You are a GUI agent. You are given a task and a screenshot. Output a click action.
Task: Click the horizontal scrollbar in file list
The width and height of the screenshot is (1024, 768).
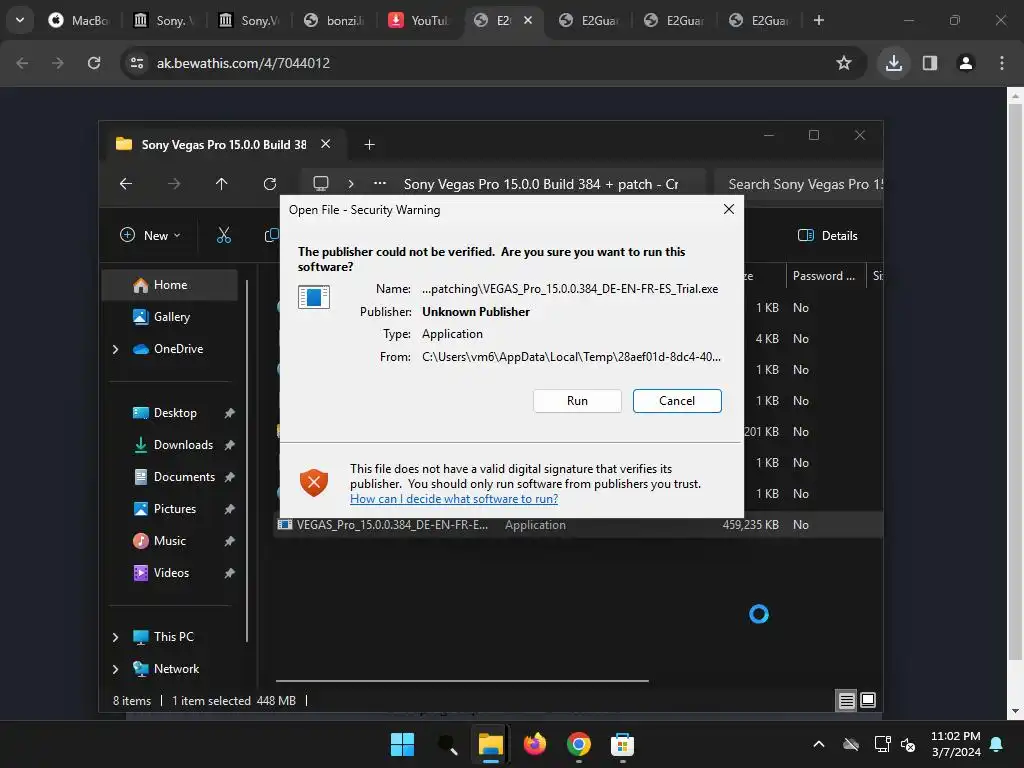tap(462, 680)
